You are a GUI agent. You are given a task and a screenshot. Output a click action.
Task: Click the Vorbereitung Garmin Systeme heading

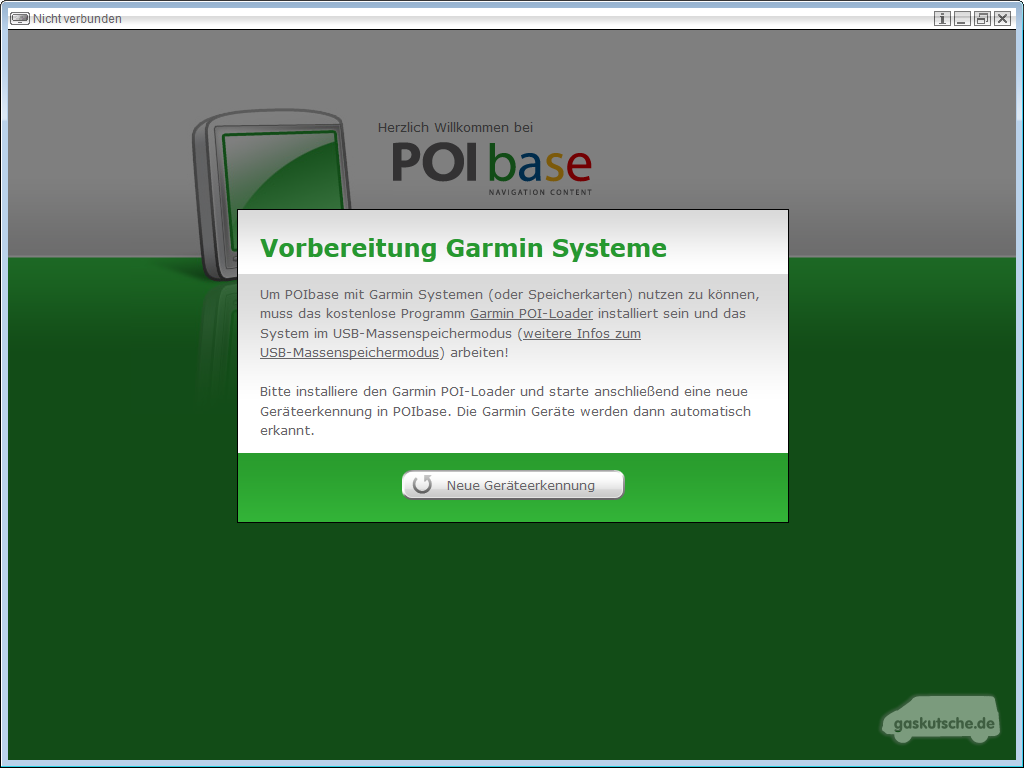click(x=463, y=248)
